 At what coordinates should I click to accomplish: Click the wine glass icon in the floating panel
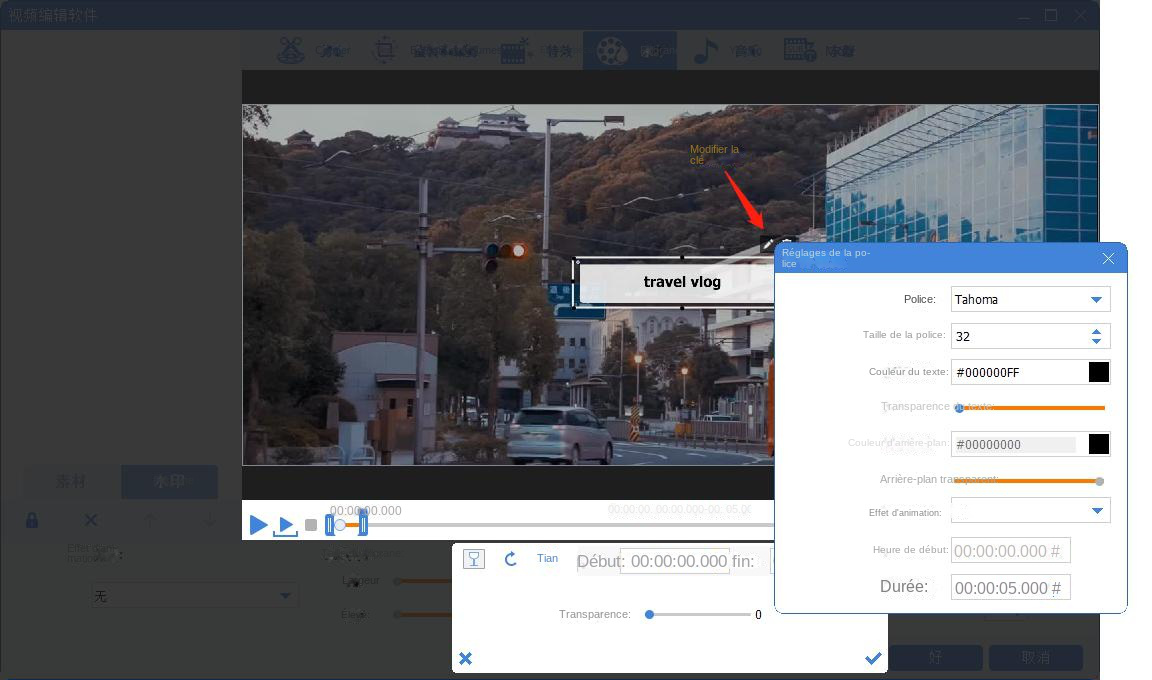click(474, 558)
